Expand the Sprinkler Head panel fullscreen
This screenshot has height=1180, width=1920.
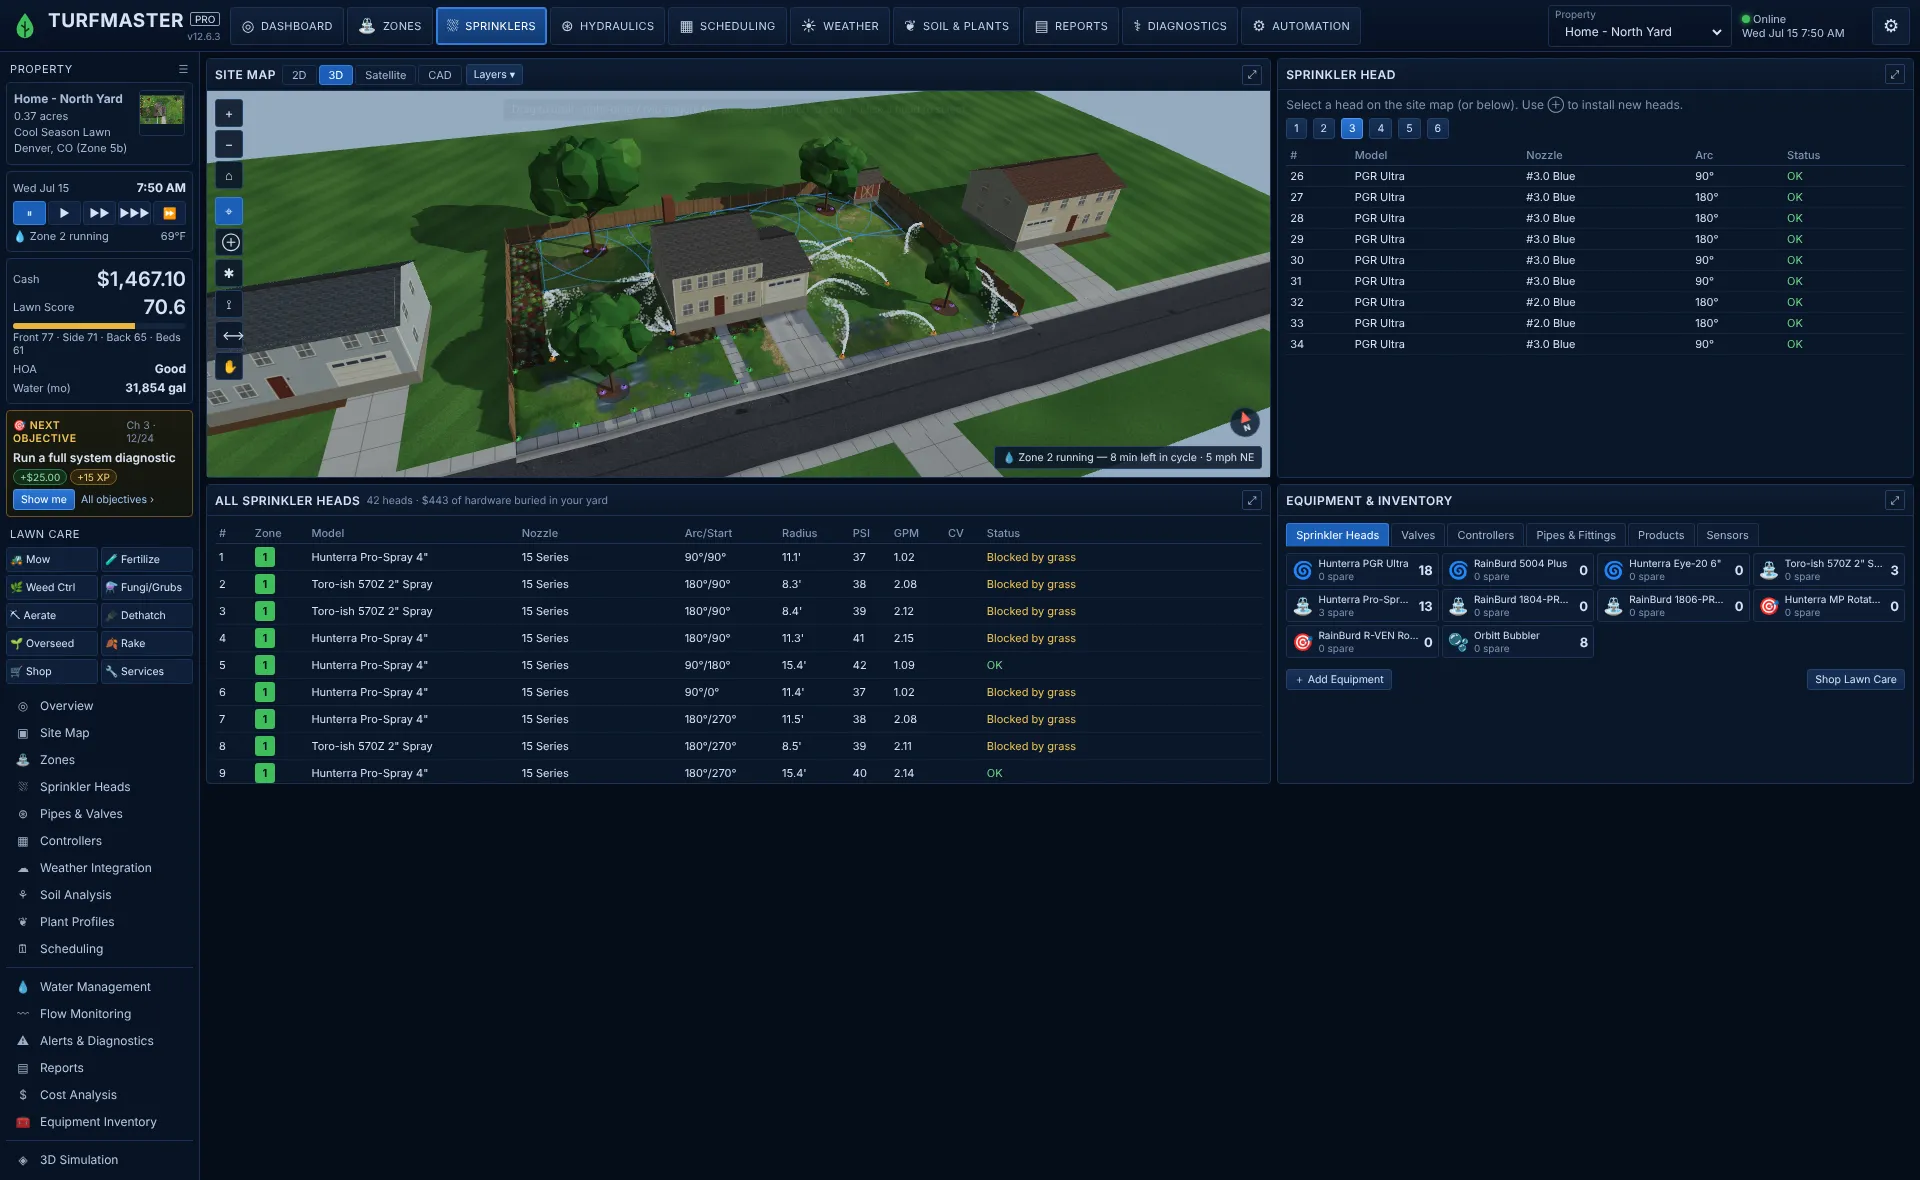coord(1894,75)
